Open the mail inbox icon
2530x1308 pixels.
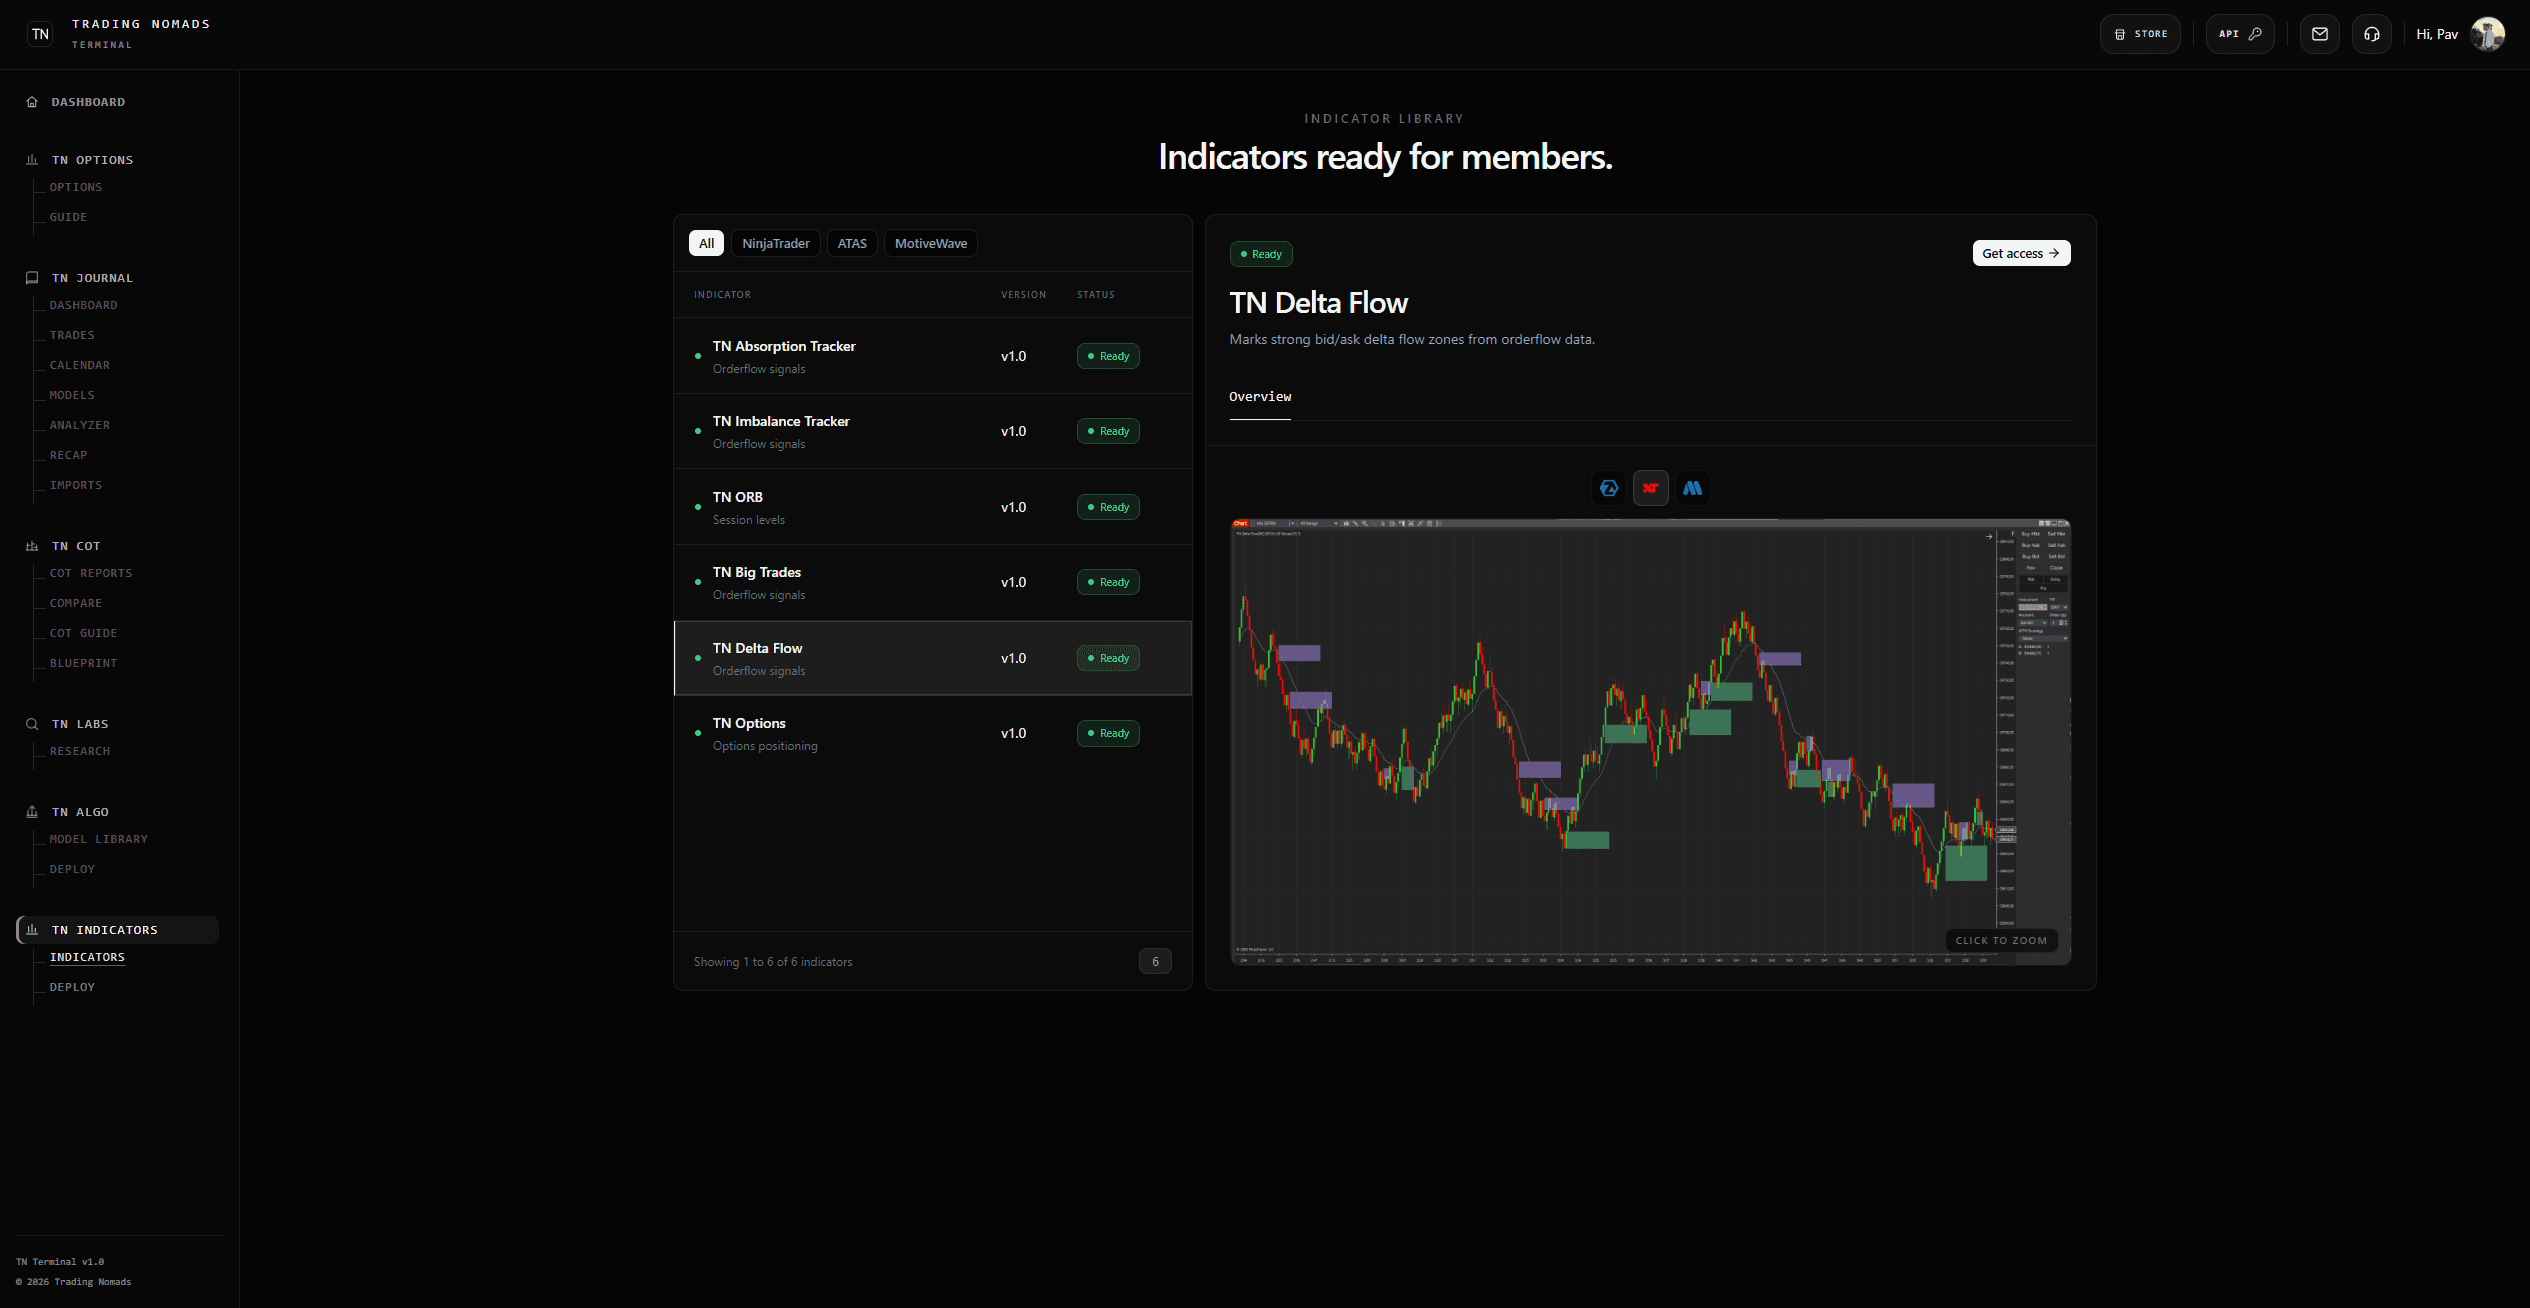[2320, 34]
